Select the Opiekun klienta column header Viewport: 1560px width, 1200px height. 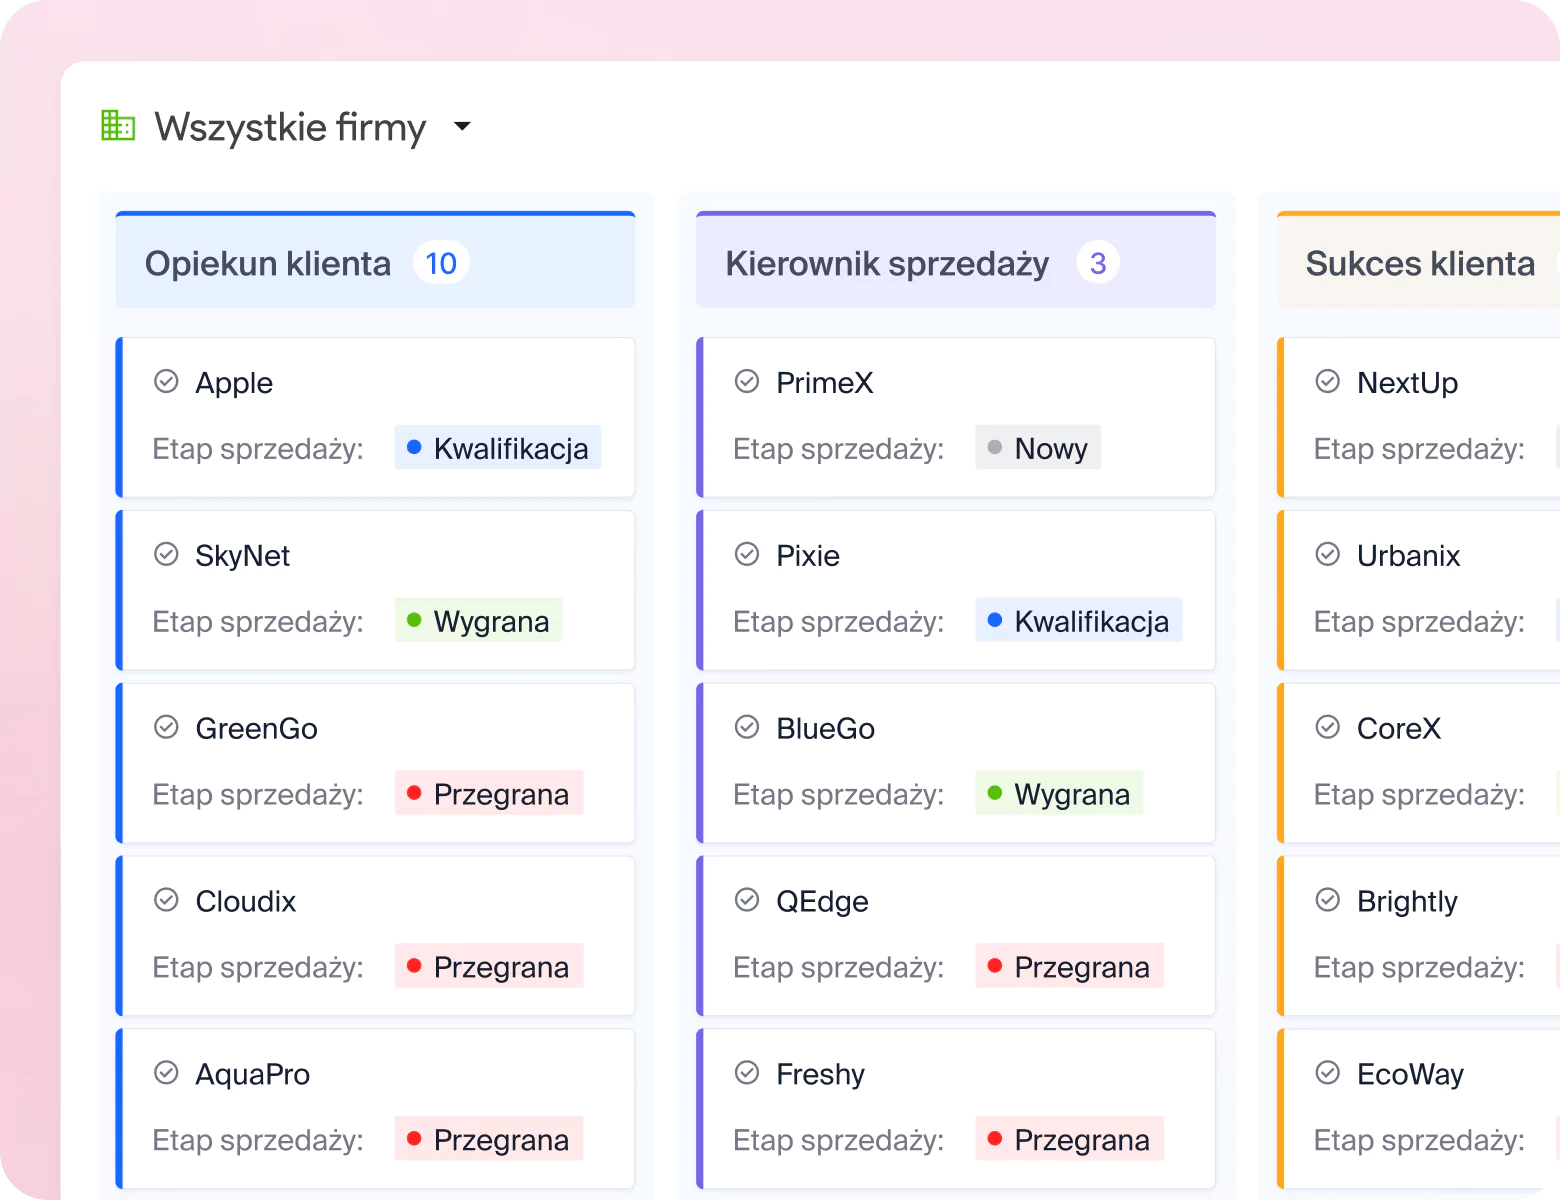(x=375, y=260)
